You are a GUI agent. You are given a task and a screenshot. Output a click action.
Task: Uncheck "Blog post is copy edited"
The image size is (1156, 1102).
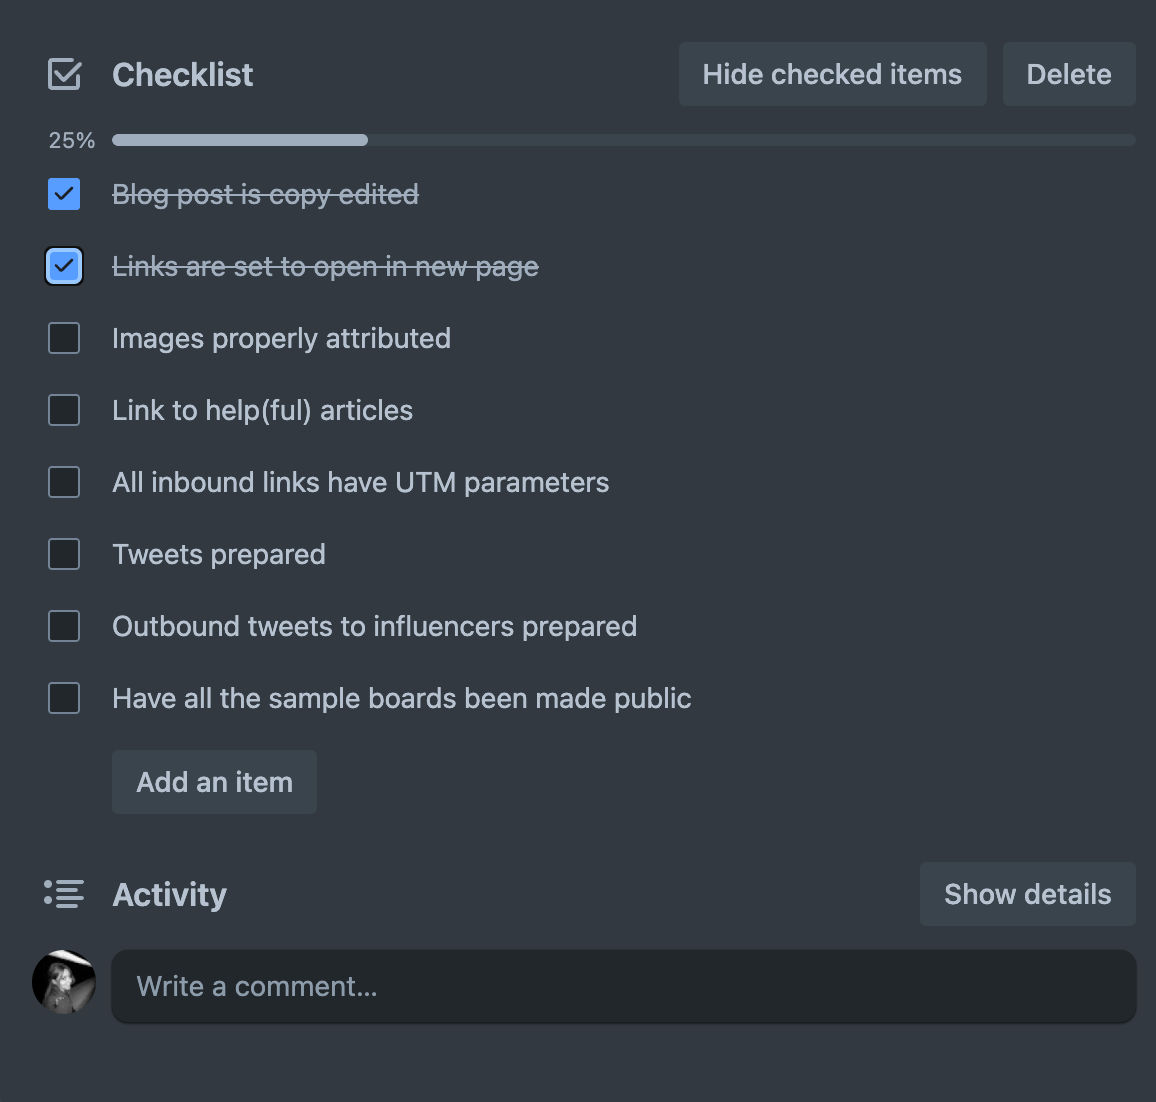64,194
